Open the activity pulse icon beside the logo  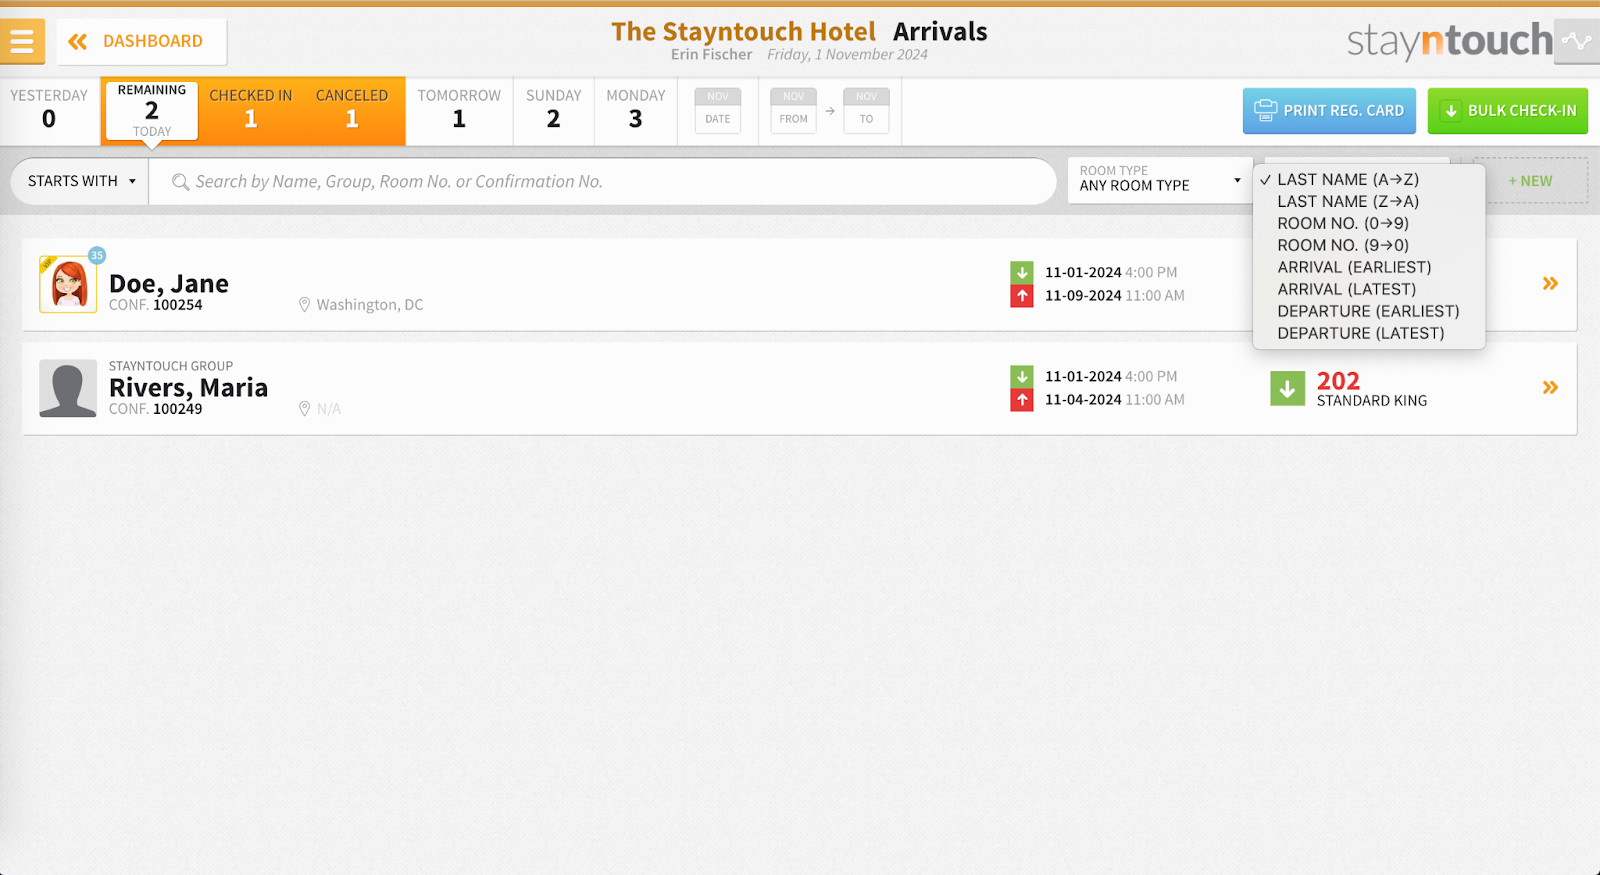pos(1577,41)
